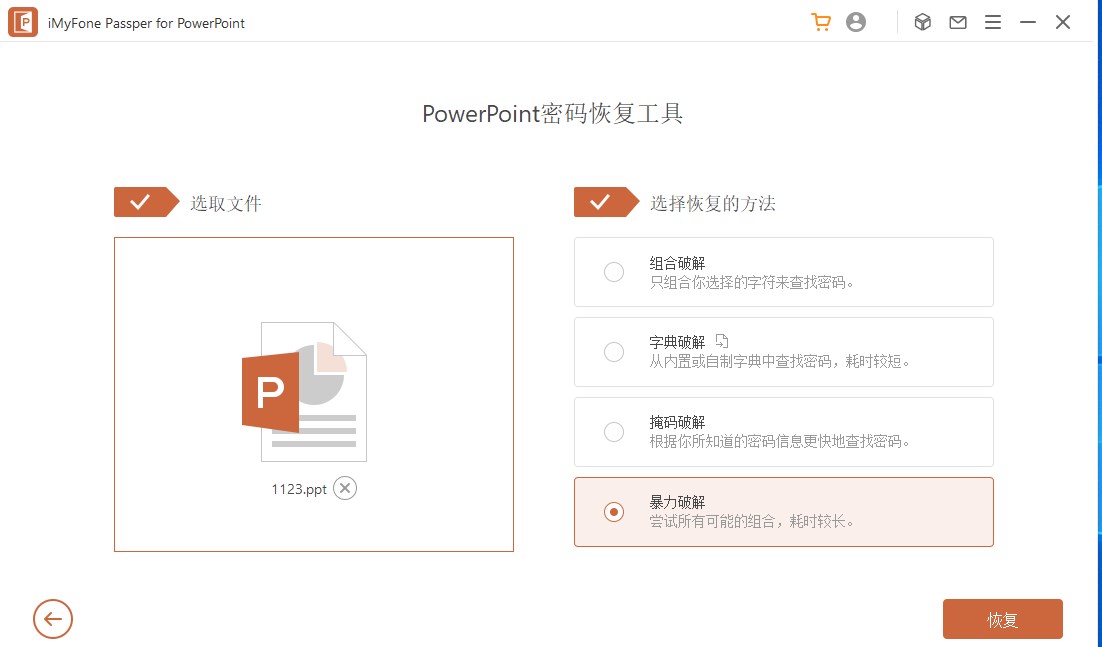Select the 字典破解 recovery method

click(x=614, y=352)
